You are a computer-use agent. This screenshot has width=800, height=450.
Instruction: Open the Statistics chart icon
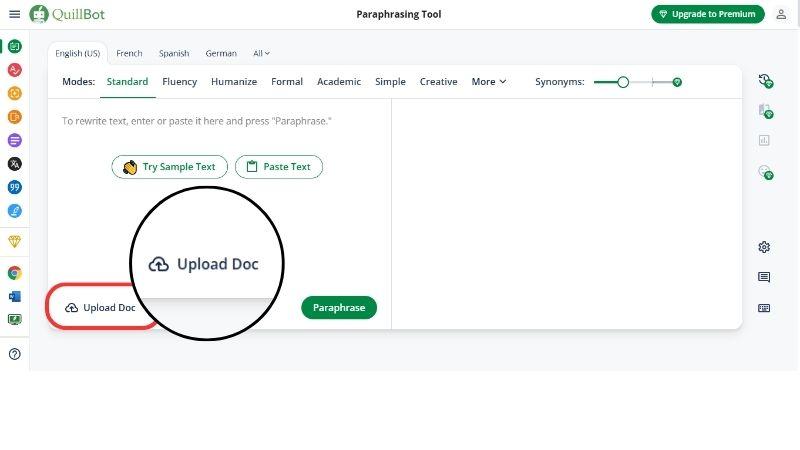tap(764, 140)
